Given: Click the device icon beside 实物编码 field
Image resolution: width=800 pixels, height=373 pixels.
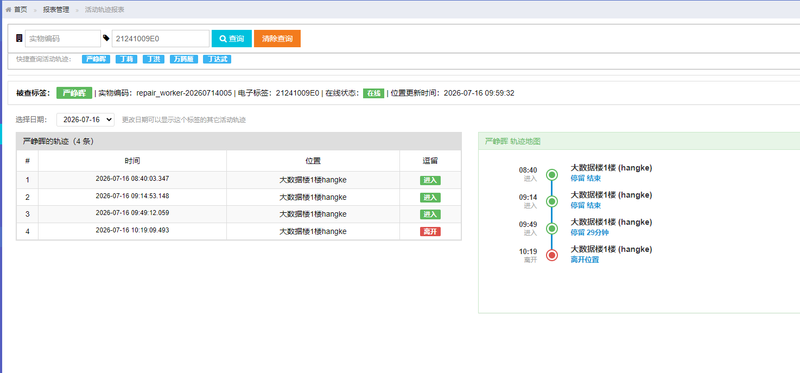Looking at the screenshot, I should click(19, 38).
